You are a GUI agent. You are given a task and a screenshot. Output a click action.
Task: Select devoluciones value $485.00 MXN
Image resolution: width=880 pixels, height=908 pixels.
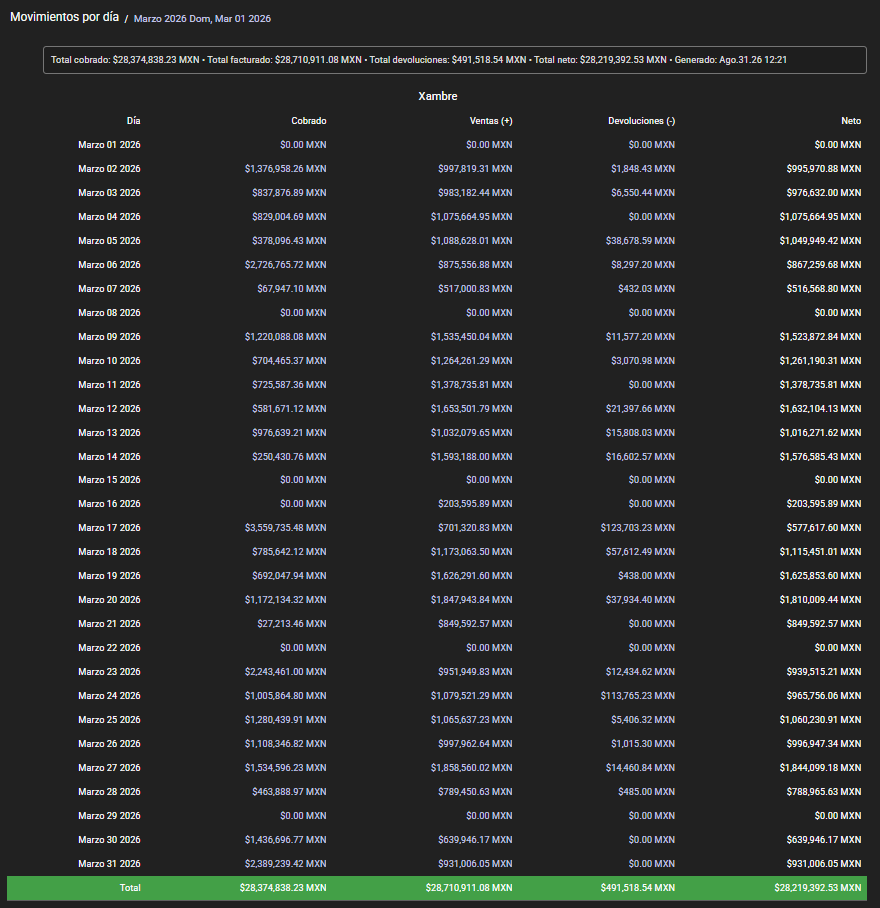click(x=646, y=792)
